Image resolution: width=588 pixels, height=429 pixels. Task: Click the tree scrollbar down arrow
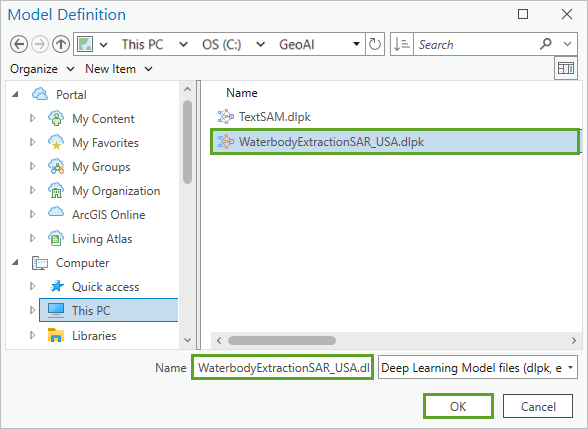[188, 340]
